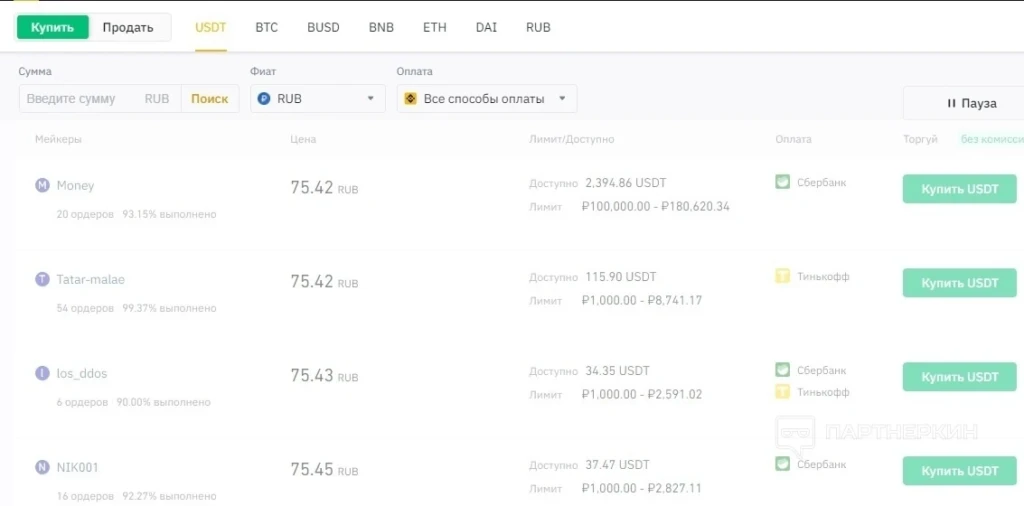Screen dimensions: 1024x506
Task: Select the ETH tab
Action: click(x=435, y=27)
